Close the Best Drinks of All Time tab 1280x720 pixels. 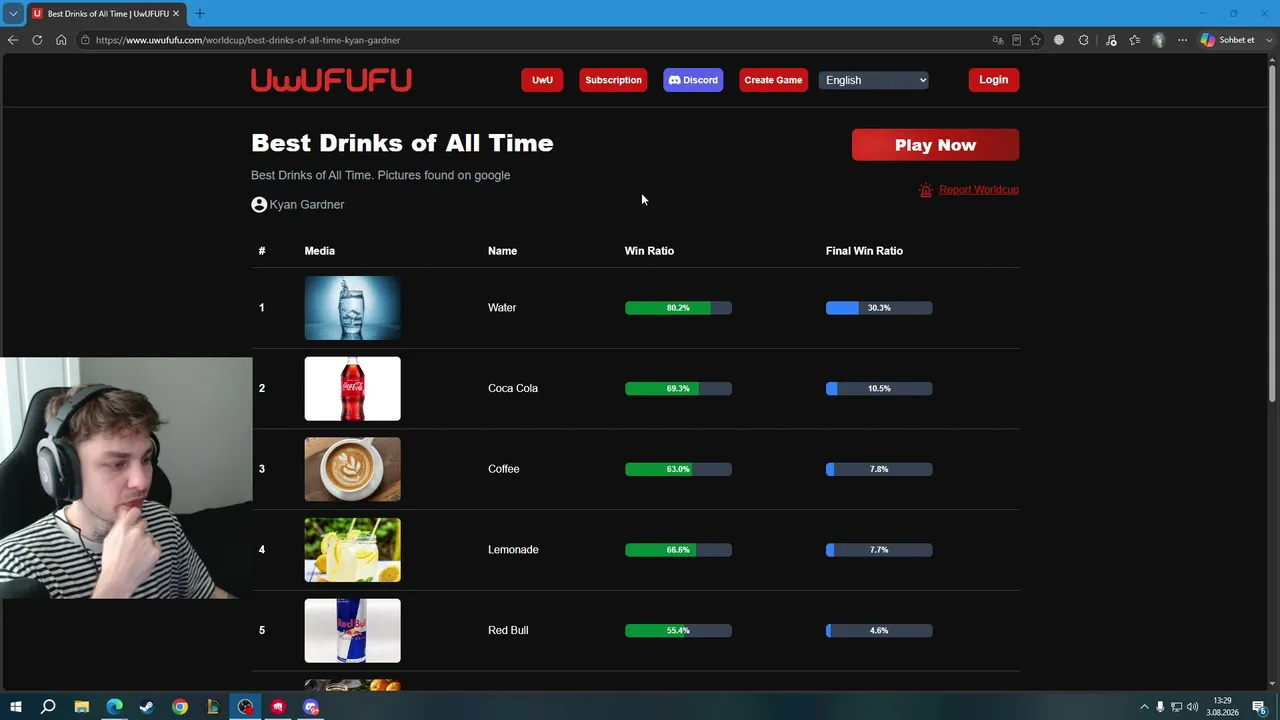(x=176, y=14)
